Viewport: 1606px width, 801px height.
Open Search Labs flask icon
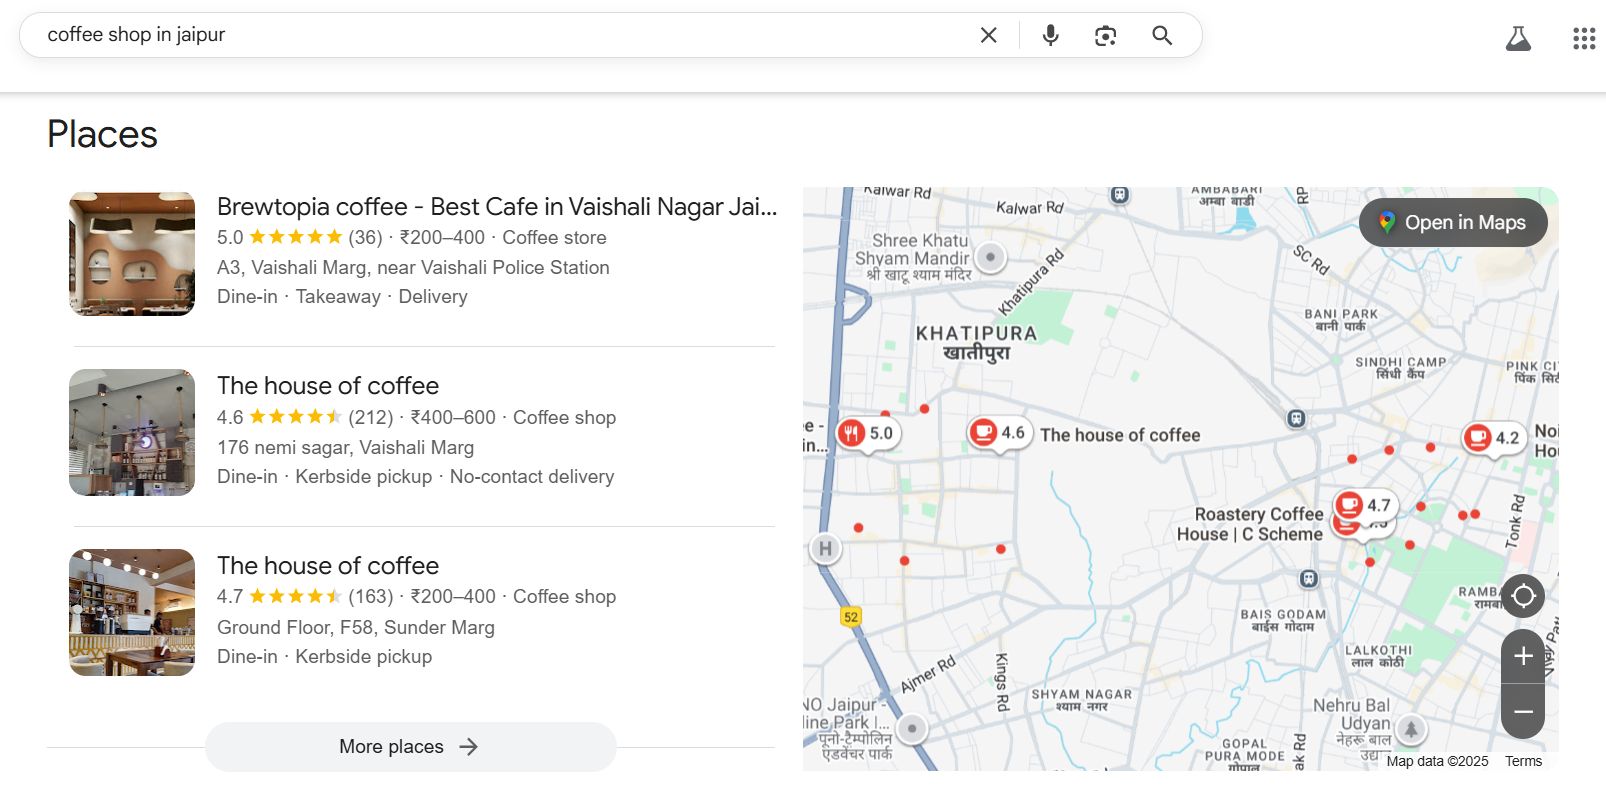(x=1518, y=39)
